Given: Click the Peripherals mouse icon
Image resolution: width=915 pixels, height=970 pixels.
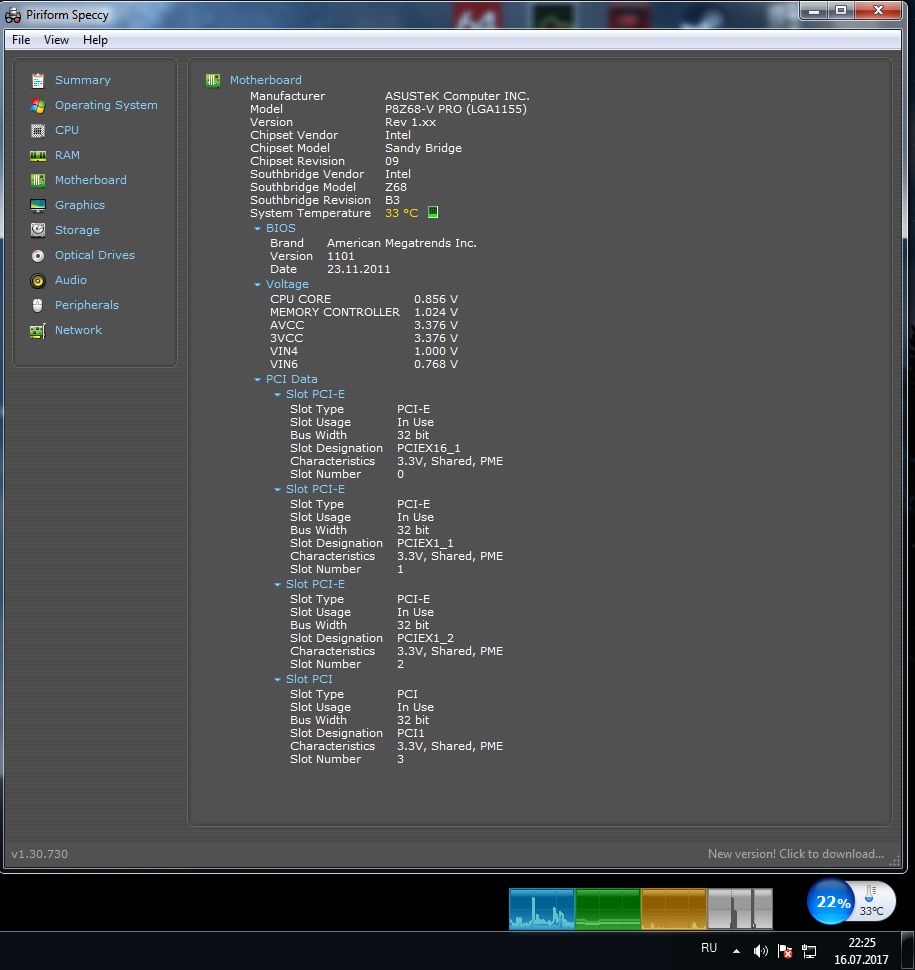Looking at the screenshot, I should coord(38,306).
